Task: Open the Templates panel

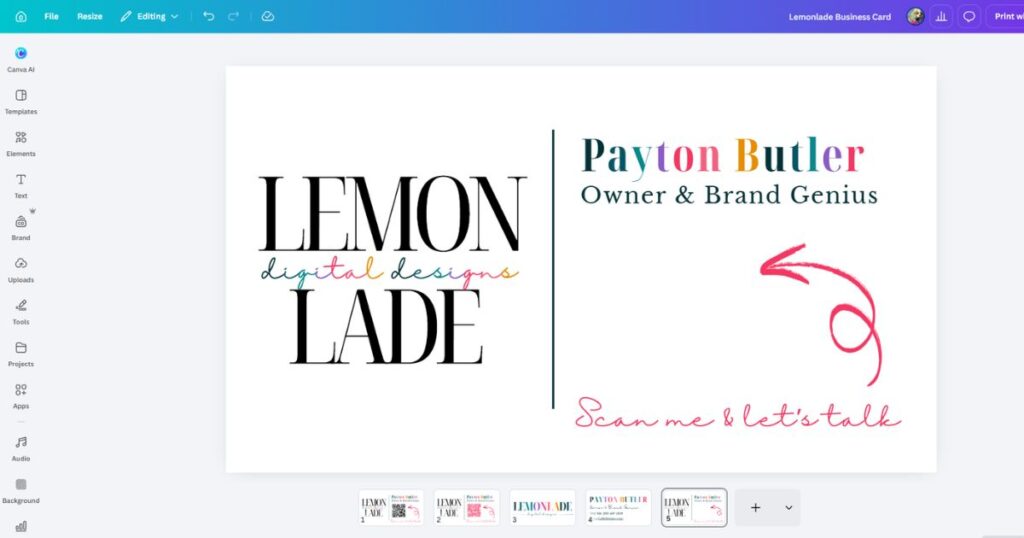Action: click(21, 102)
